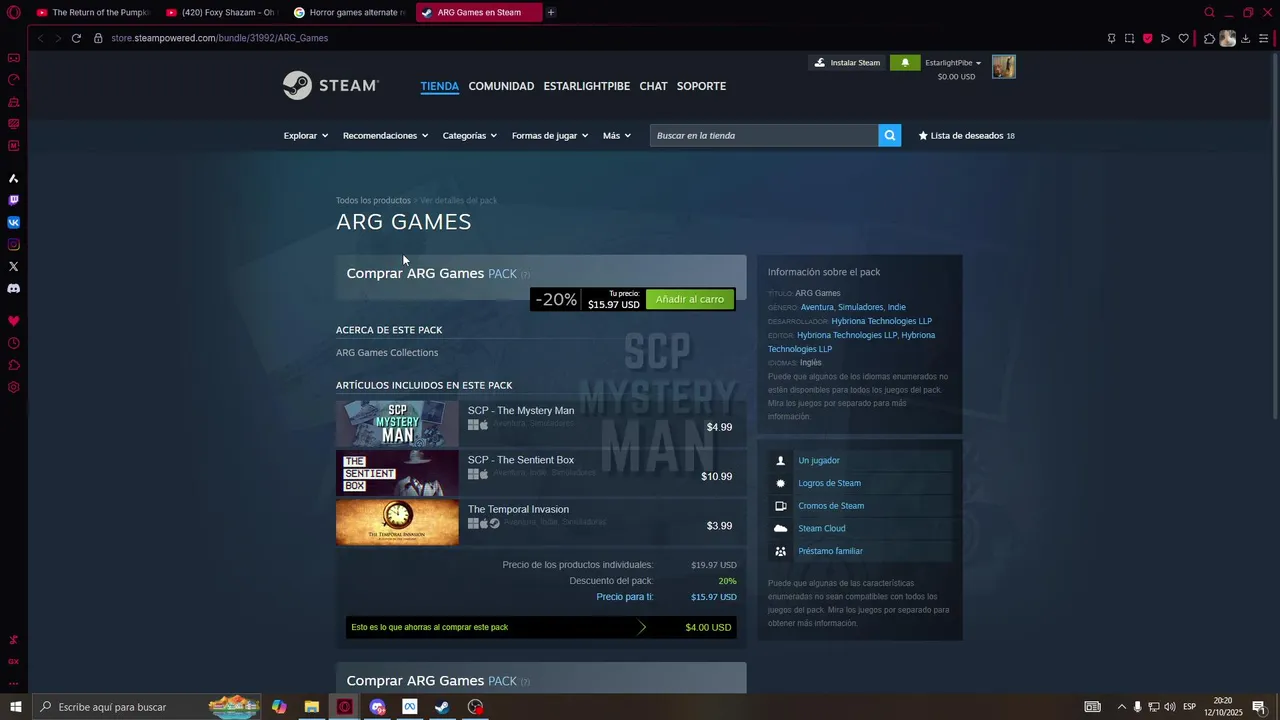Open Steam app in Windows taskbar

pos(442,707)
